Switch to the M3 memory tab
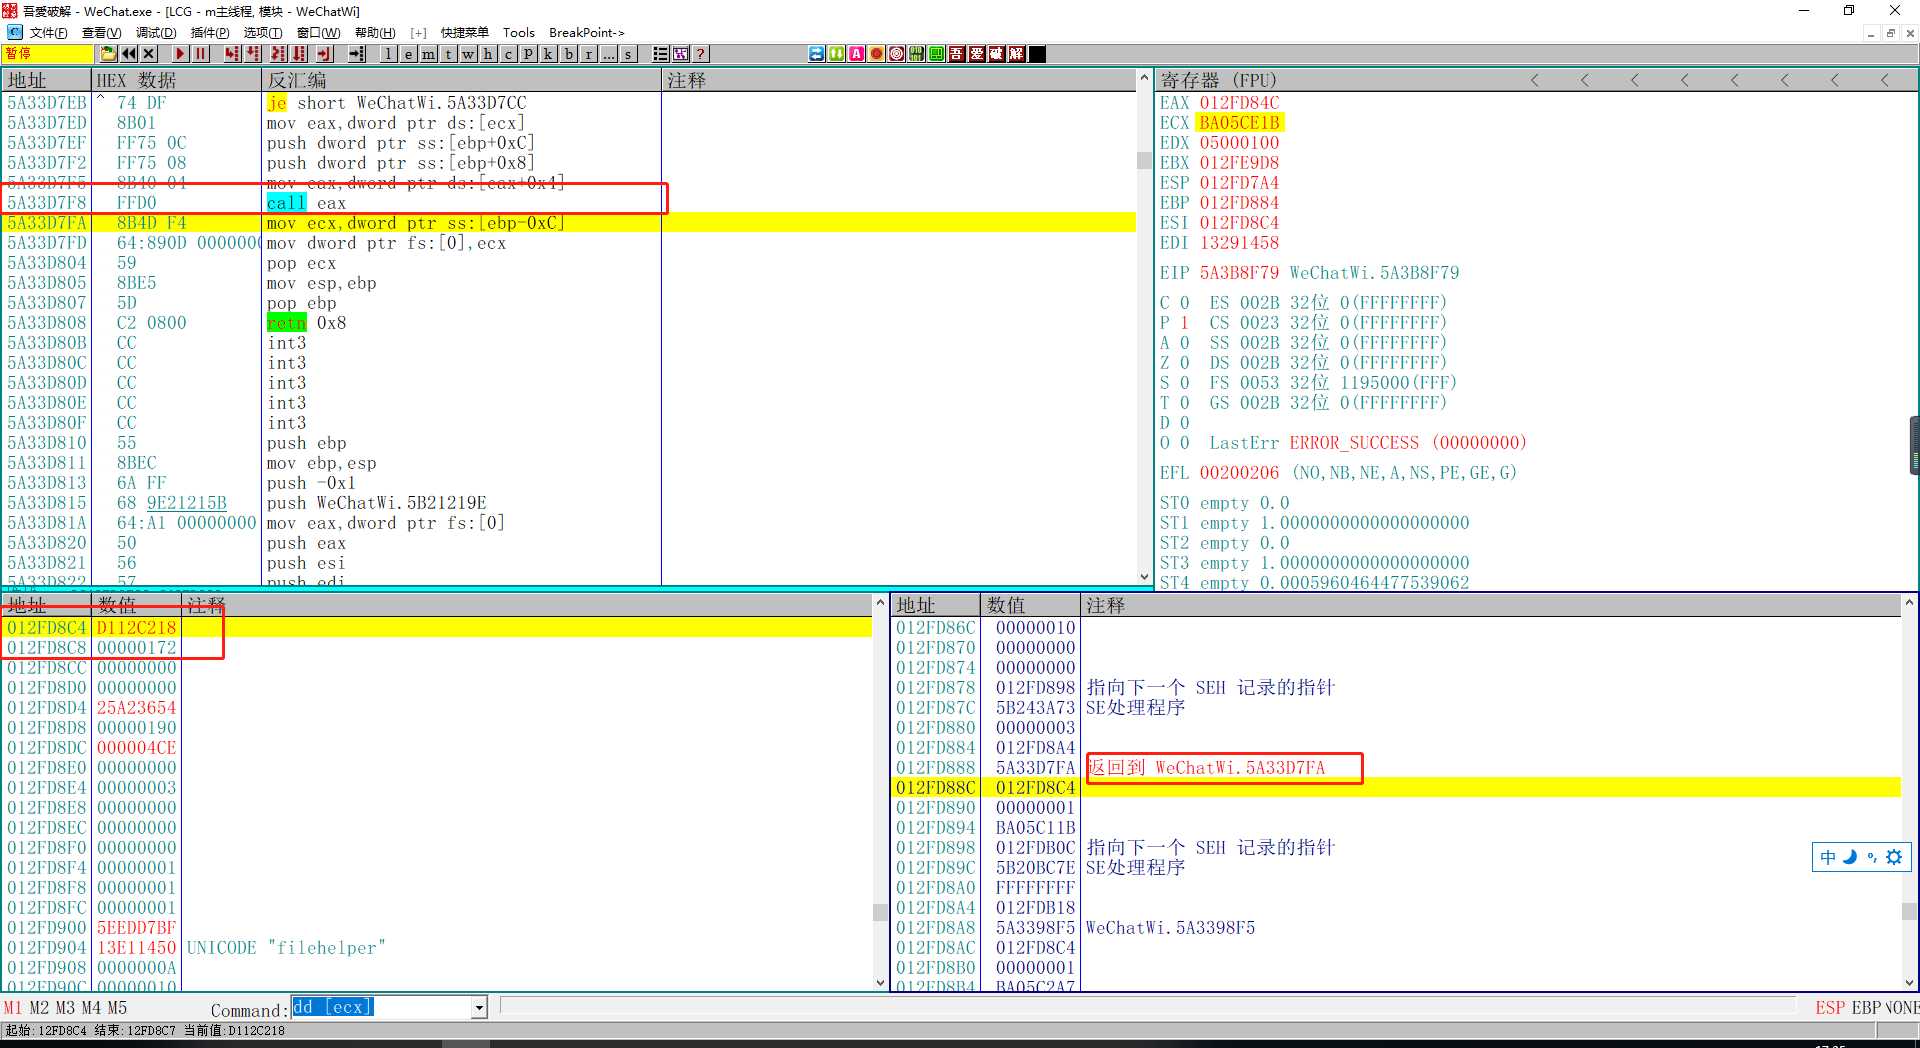Image resolution: width=1920 pixels, height=1048 pixels. tap(65, 1008)
